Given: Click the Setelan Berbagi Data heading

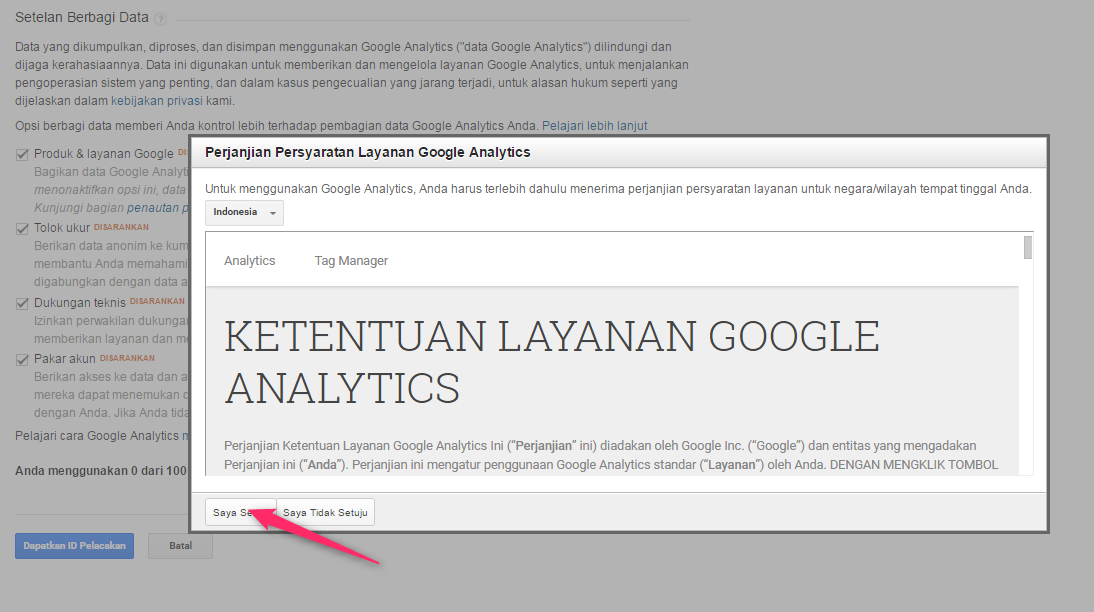Looking at the screenshot, I should click(82, 17).
